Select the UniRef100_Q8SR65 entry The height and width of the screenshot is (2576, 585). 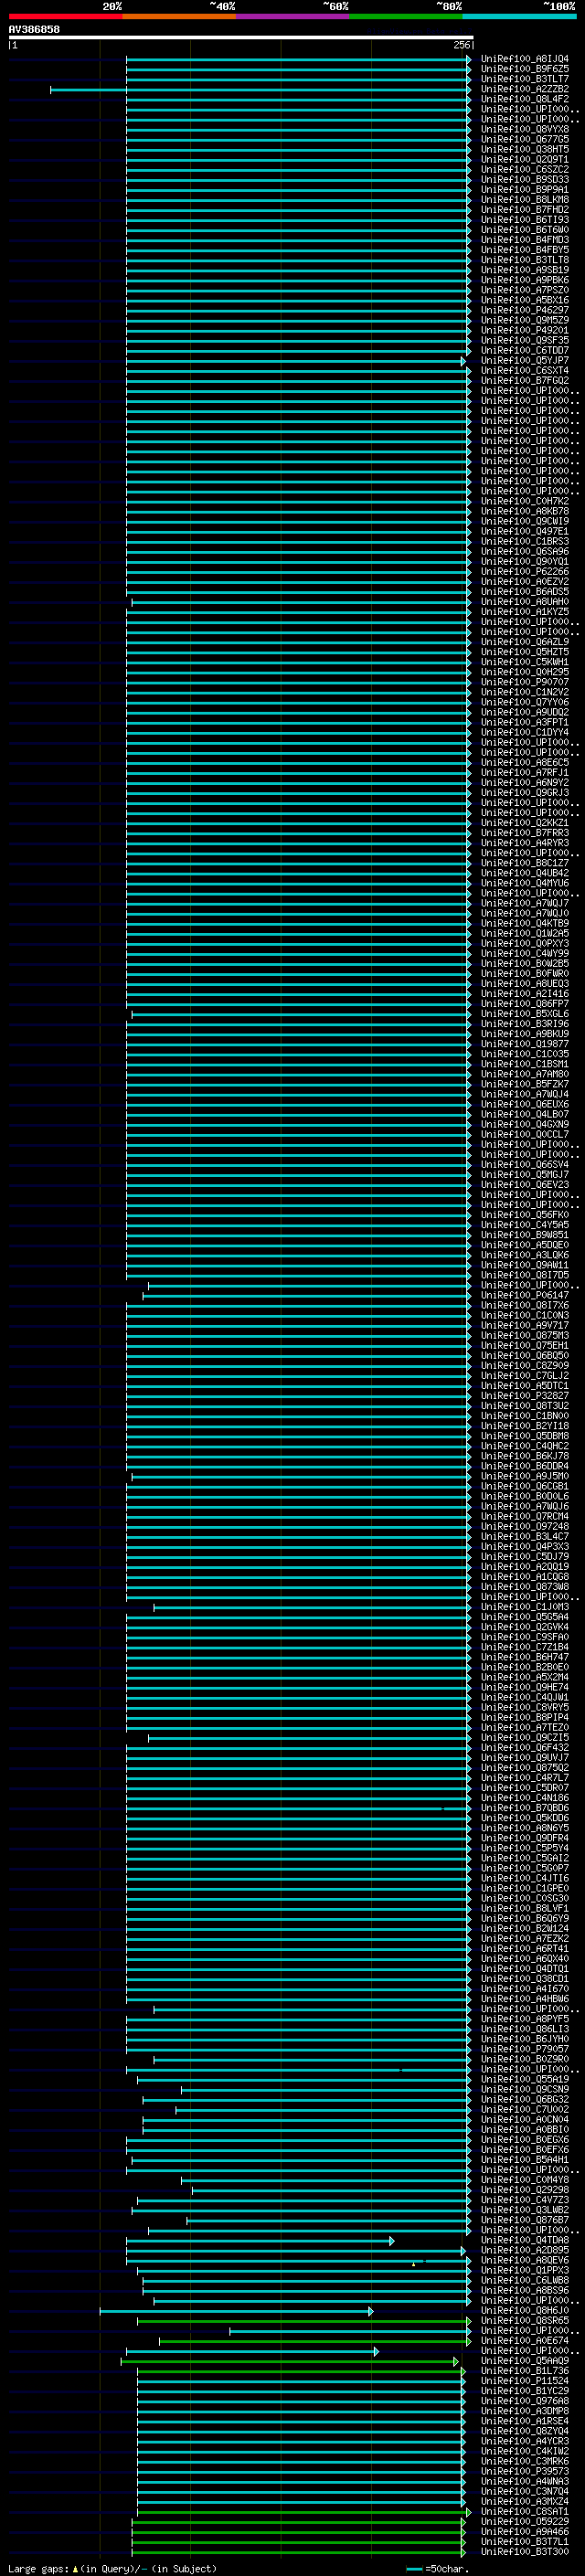524,2320
